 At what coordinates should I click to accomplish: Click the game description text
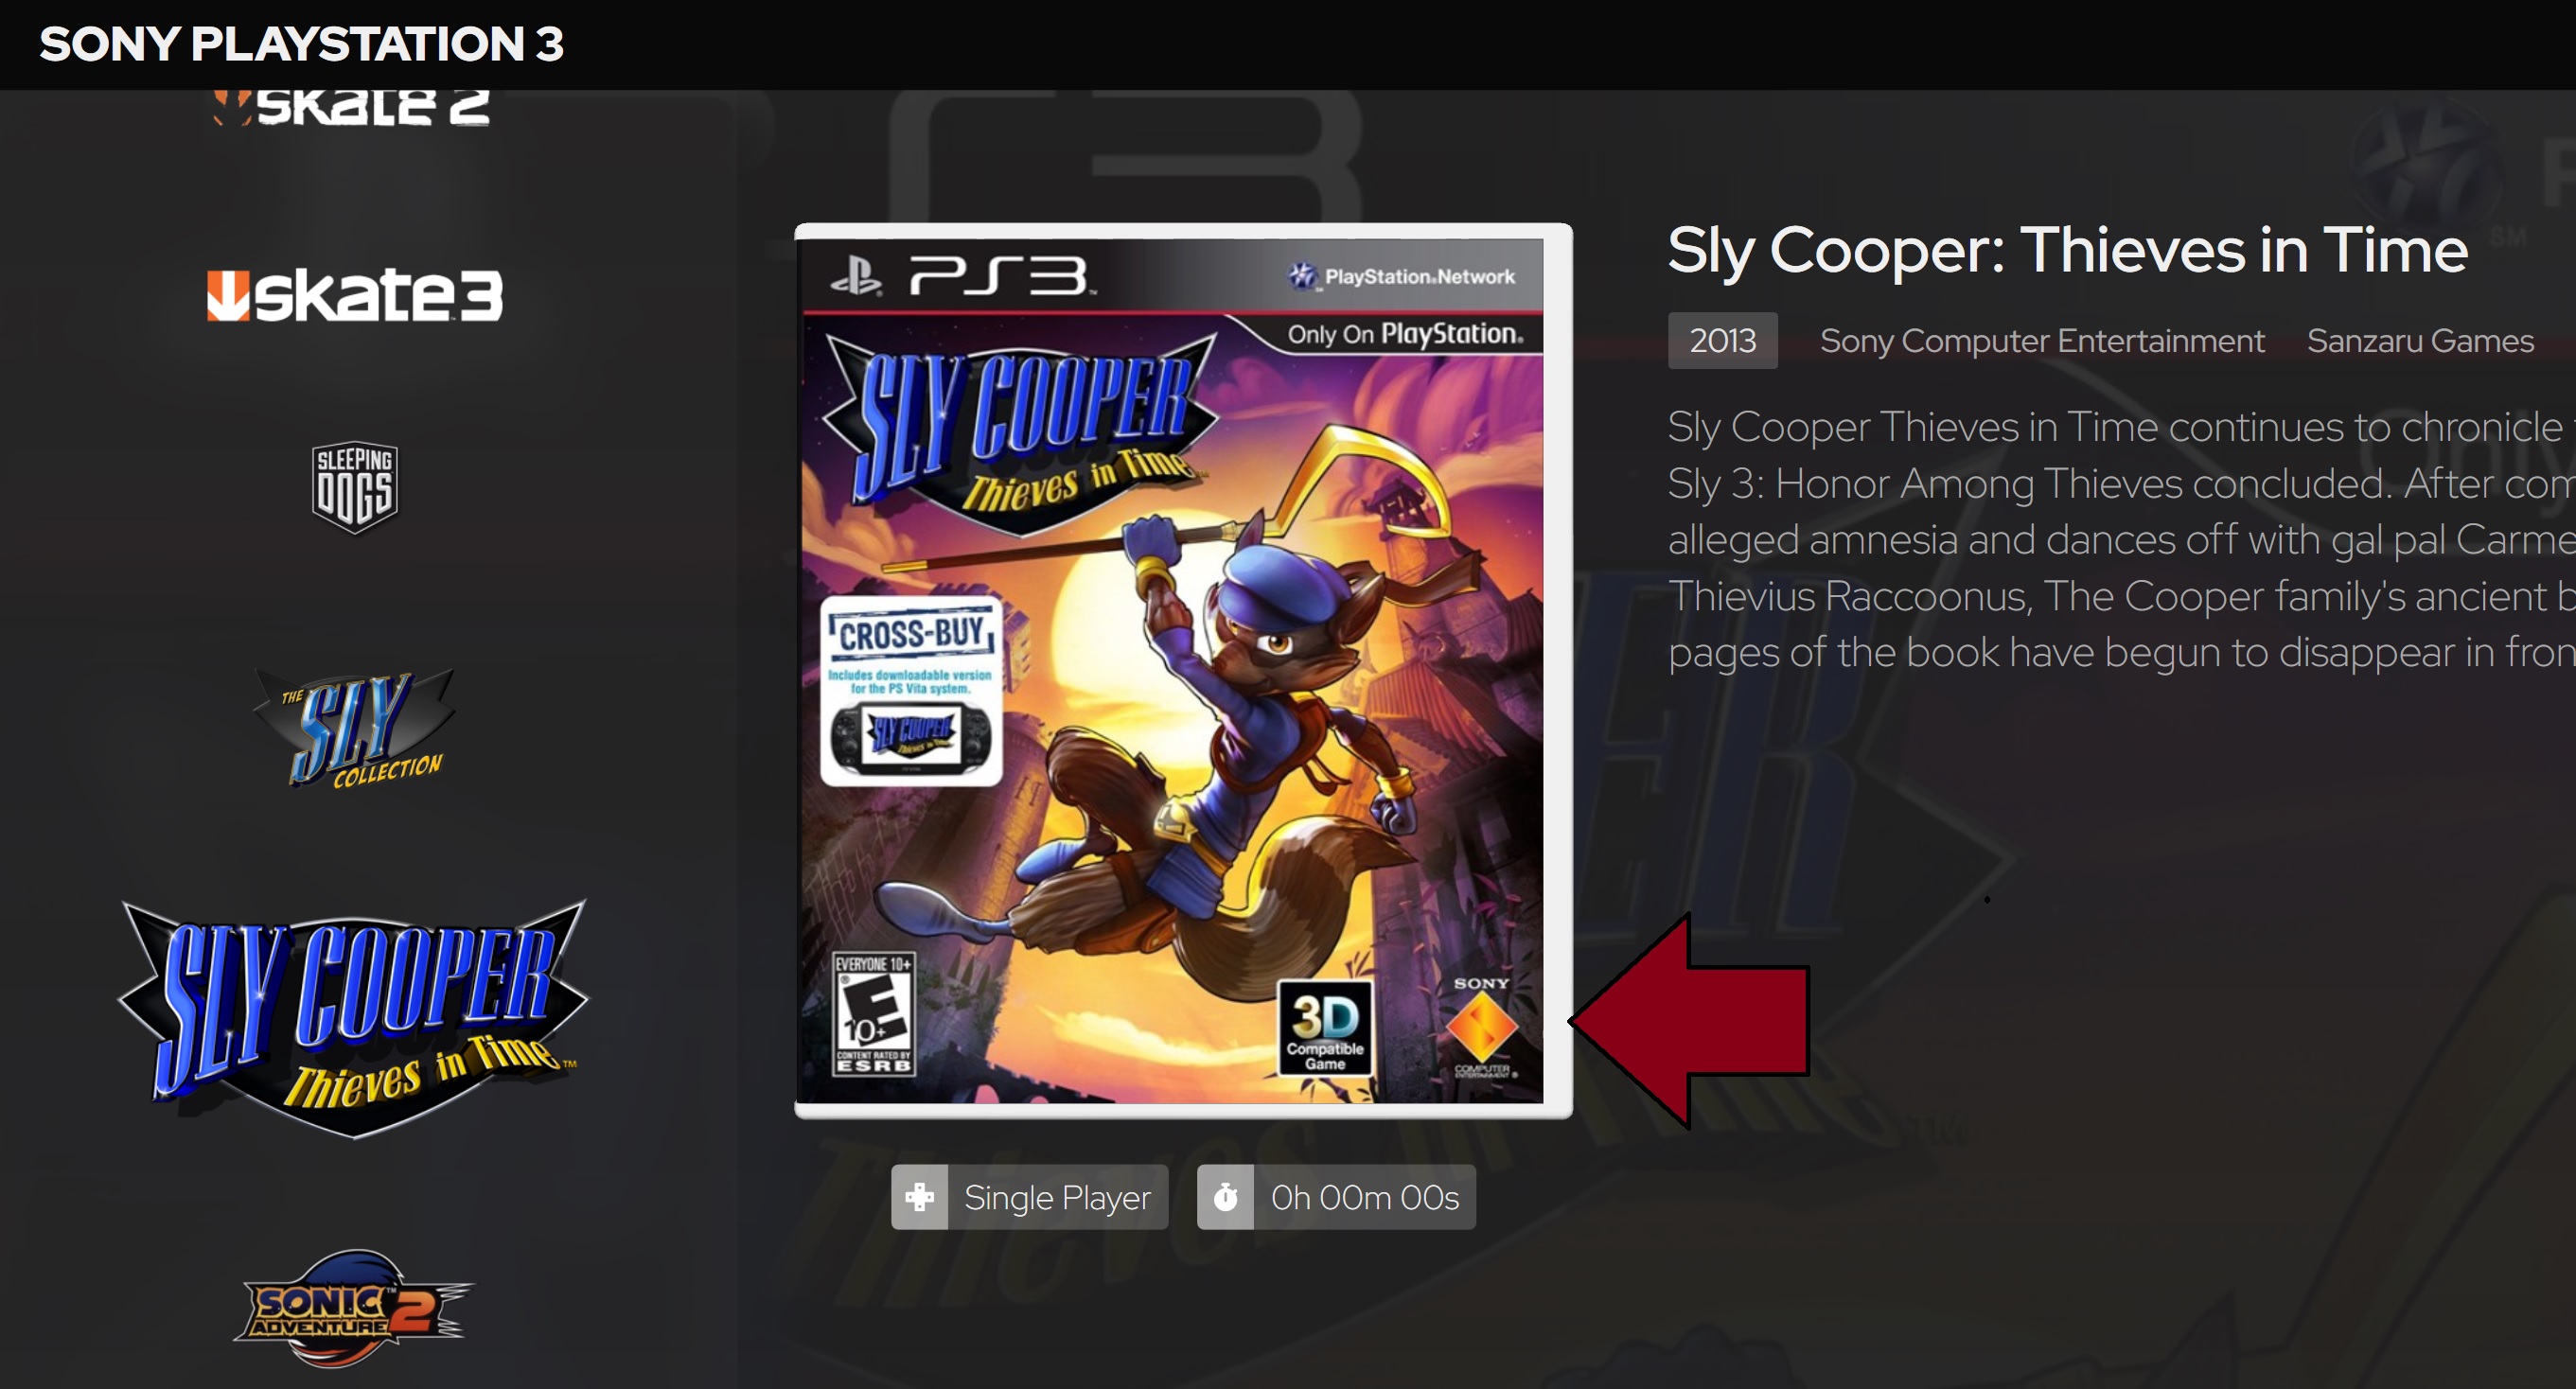click(x=2121, y=540)
